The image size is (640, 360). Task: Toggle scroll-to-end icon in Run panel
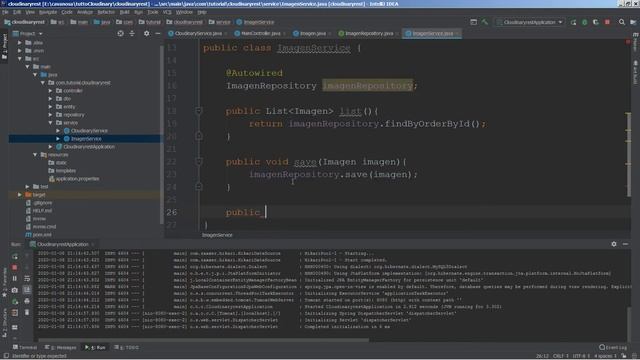pos(27,290)
